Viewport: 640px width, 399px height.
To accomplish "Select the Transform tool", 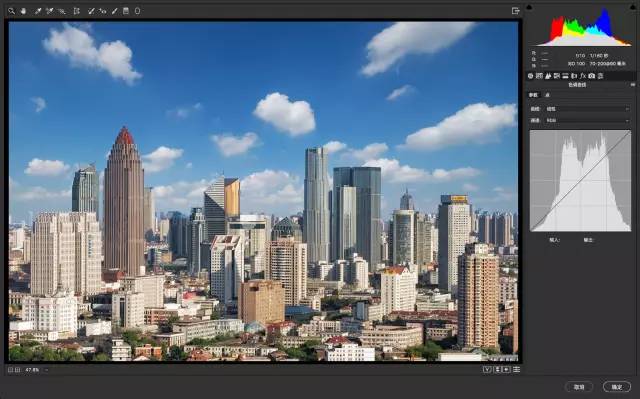I will tap(76, 11).
